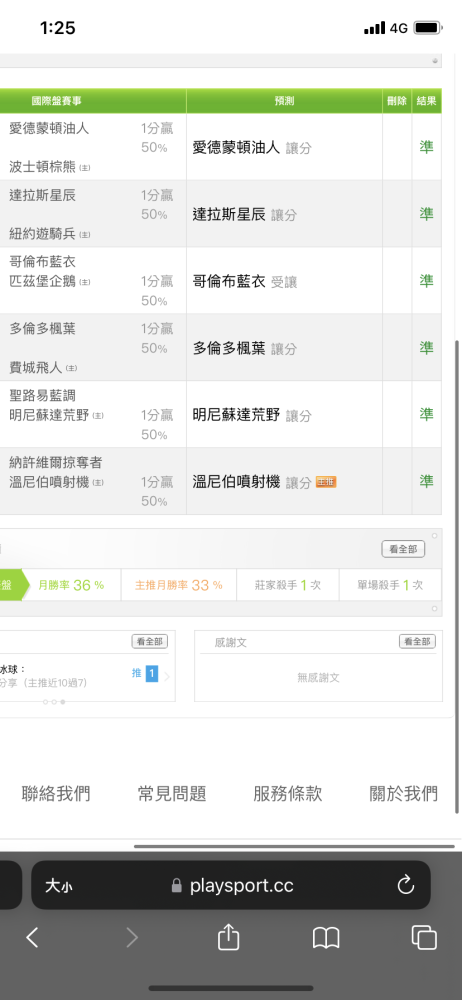
Task: Click the carousel pagination dots
Action: [x=54, y=702]
